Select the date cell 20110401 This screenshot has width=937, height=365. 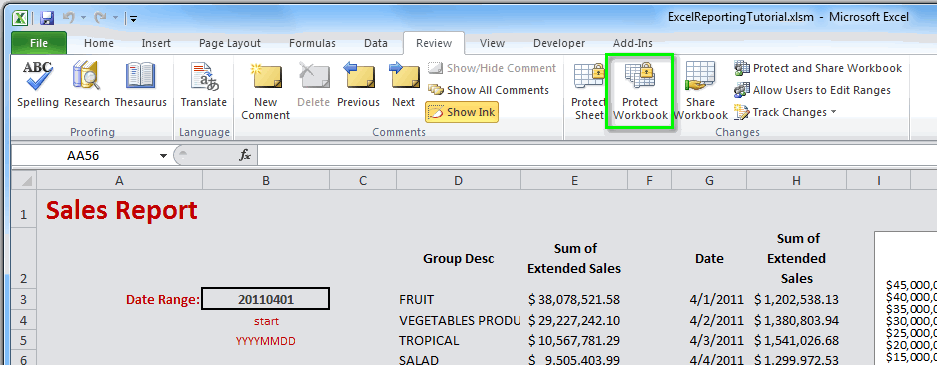click(x=266, y=299)
